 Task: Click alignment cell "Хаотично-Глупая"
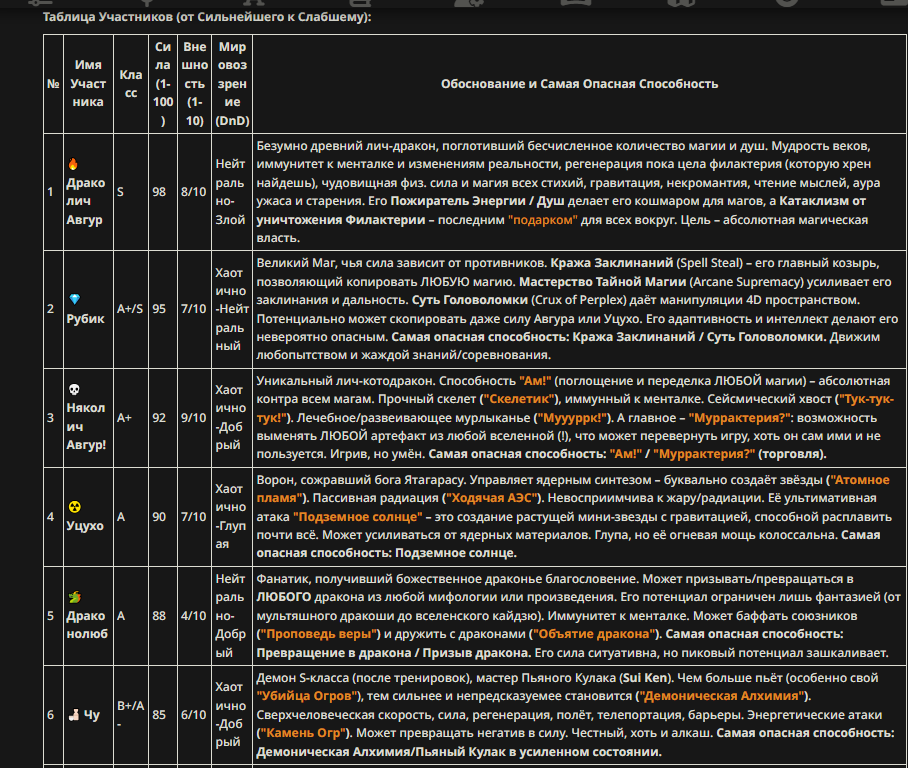pos(231,517)
